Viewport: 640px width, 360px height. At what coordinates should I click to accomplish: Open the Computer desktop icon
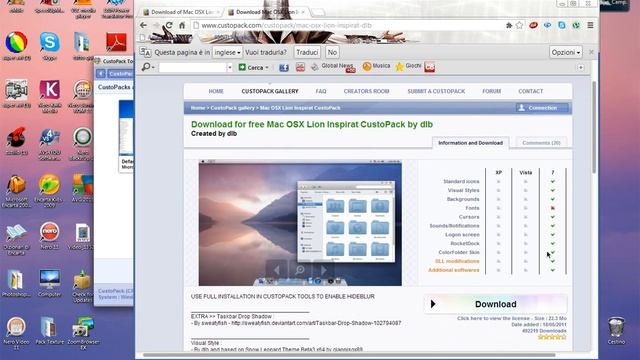coord(49,283)
